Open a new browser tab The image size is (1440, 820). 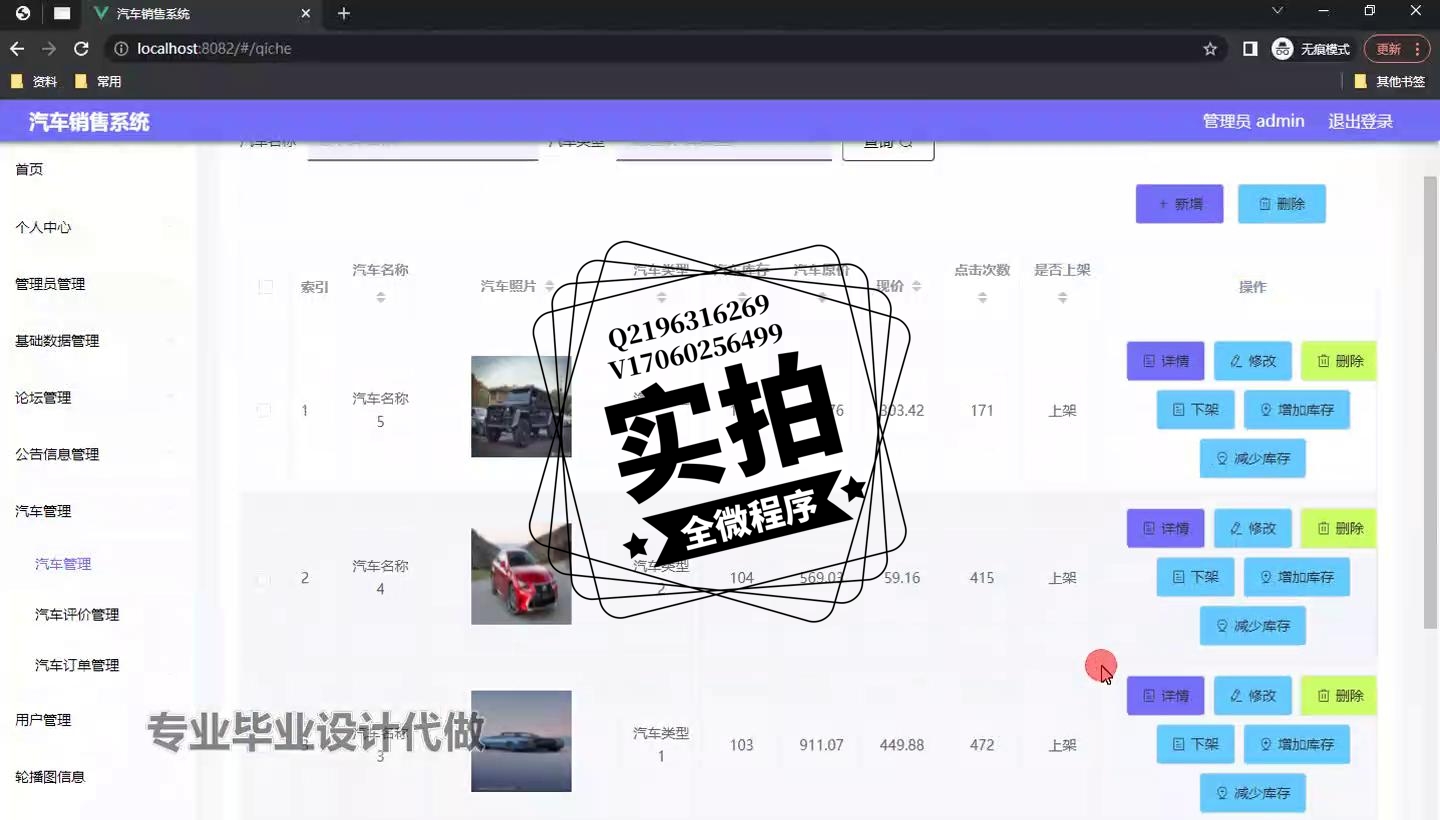click(x=344, y=14)
